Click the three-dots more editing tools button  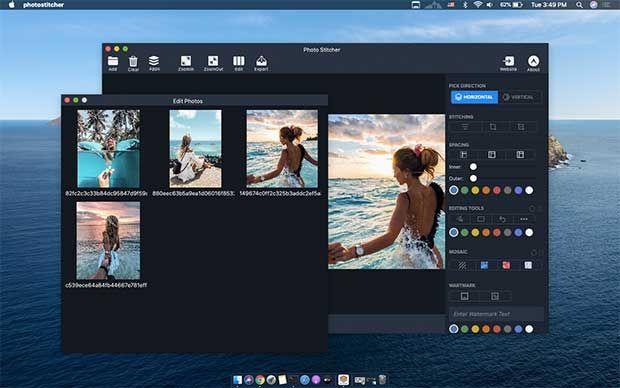click(524, 219)
